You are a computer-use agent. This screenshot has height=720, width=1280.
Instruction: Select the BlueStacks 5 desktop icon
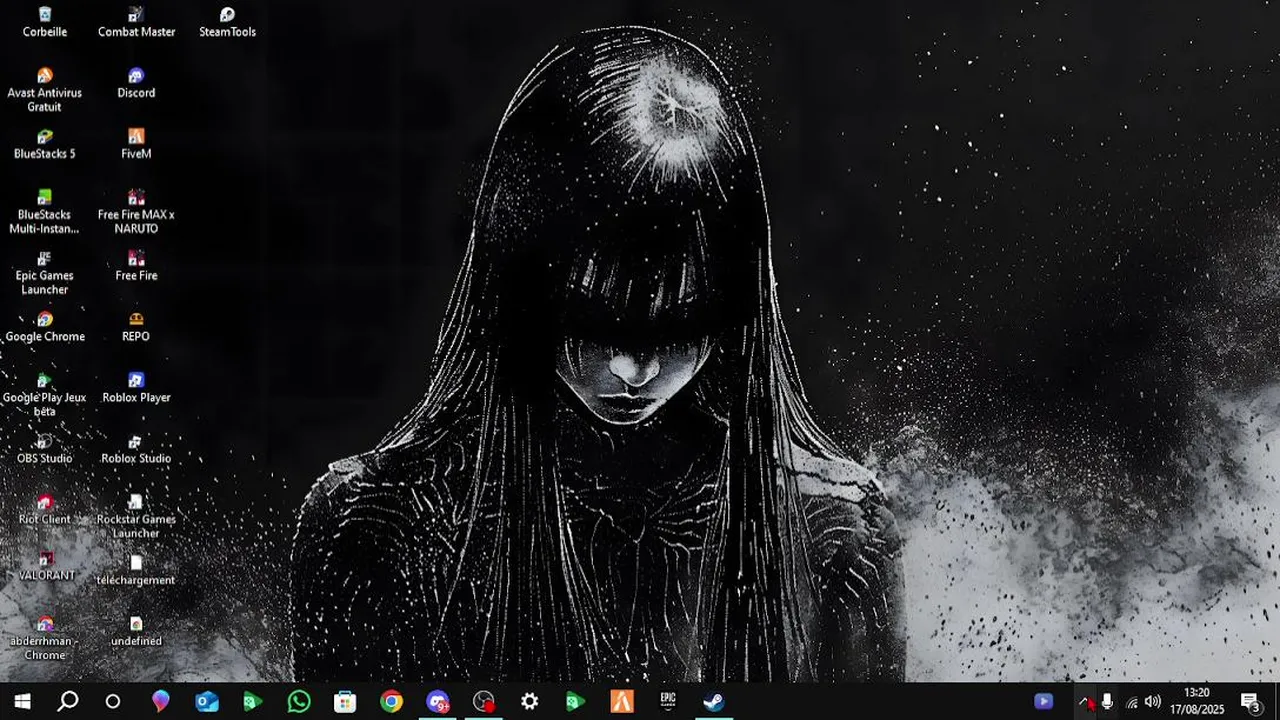(x=45, y=144)
